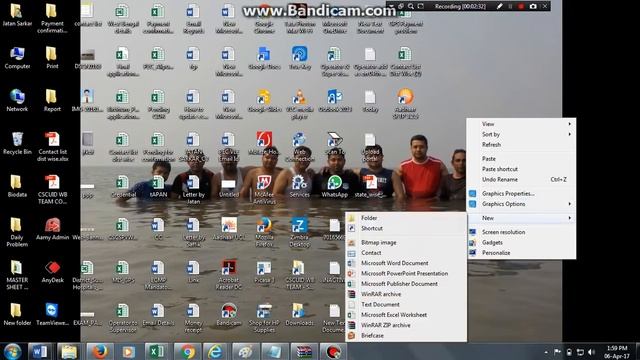Click the Bandicam stop recording button
Screen dimensions: 640x360
[521, 6]
